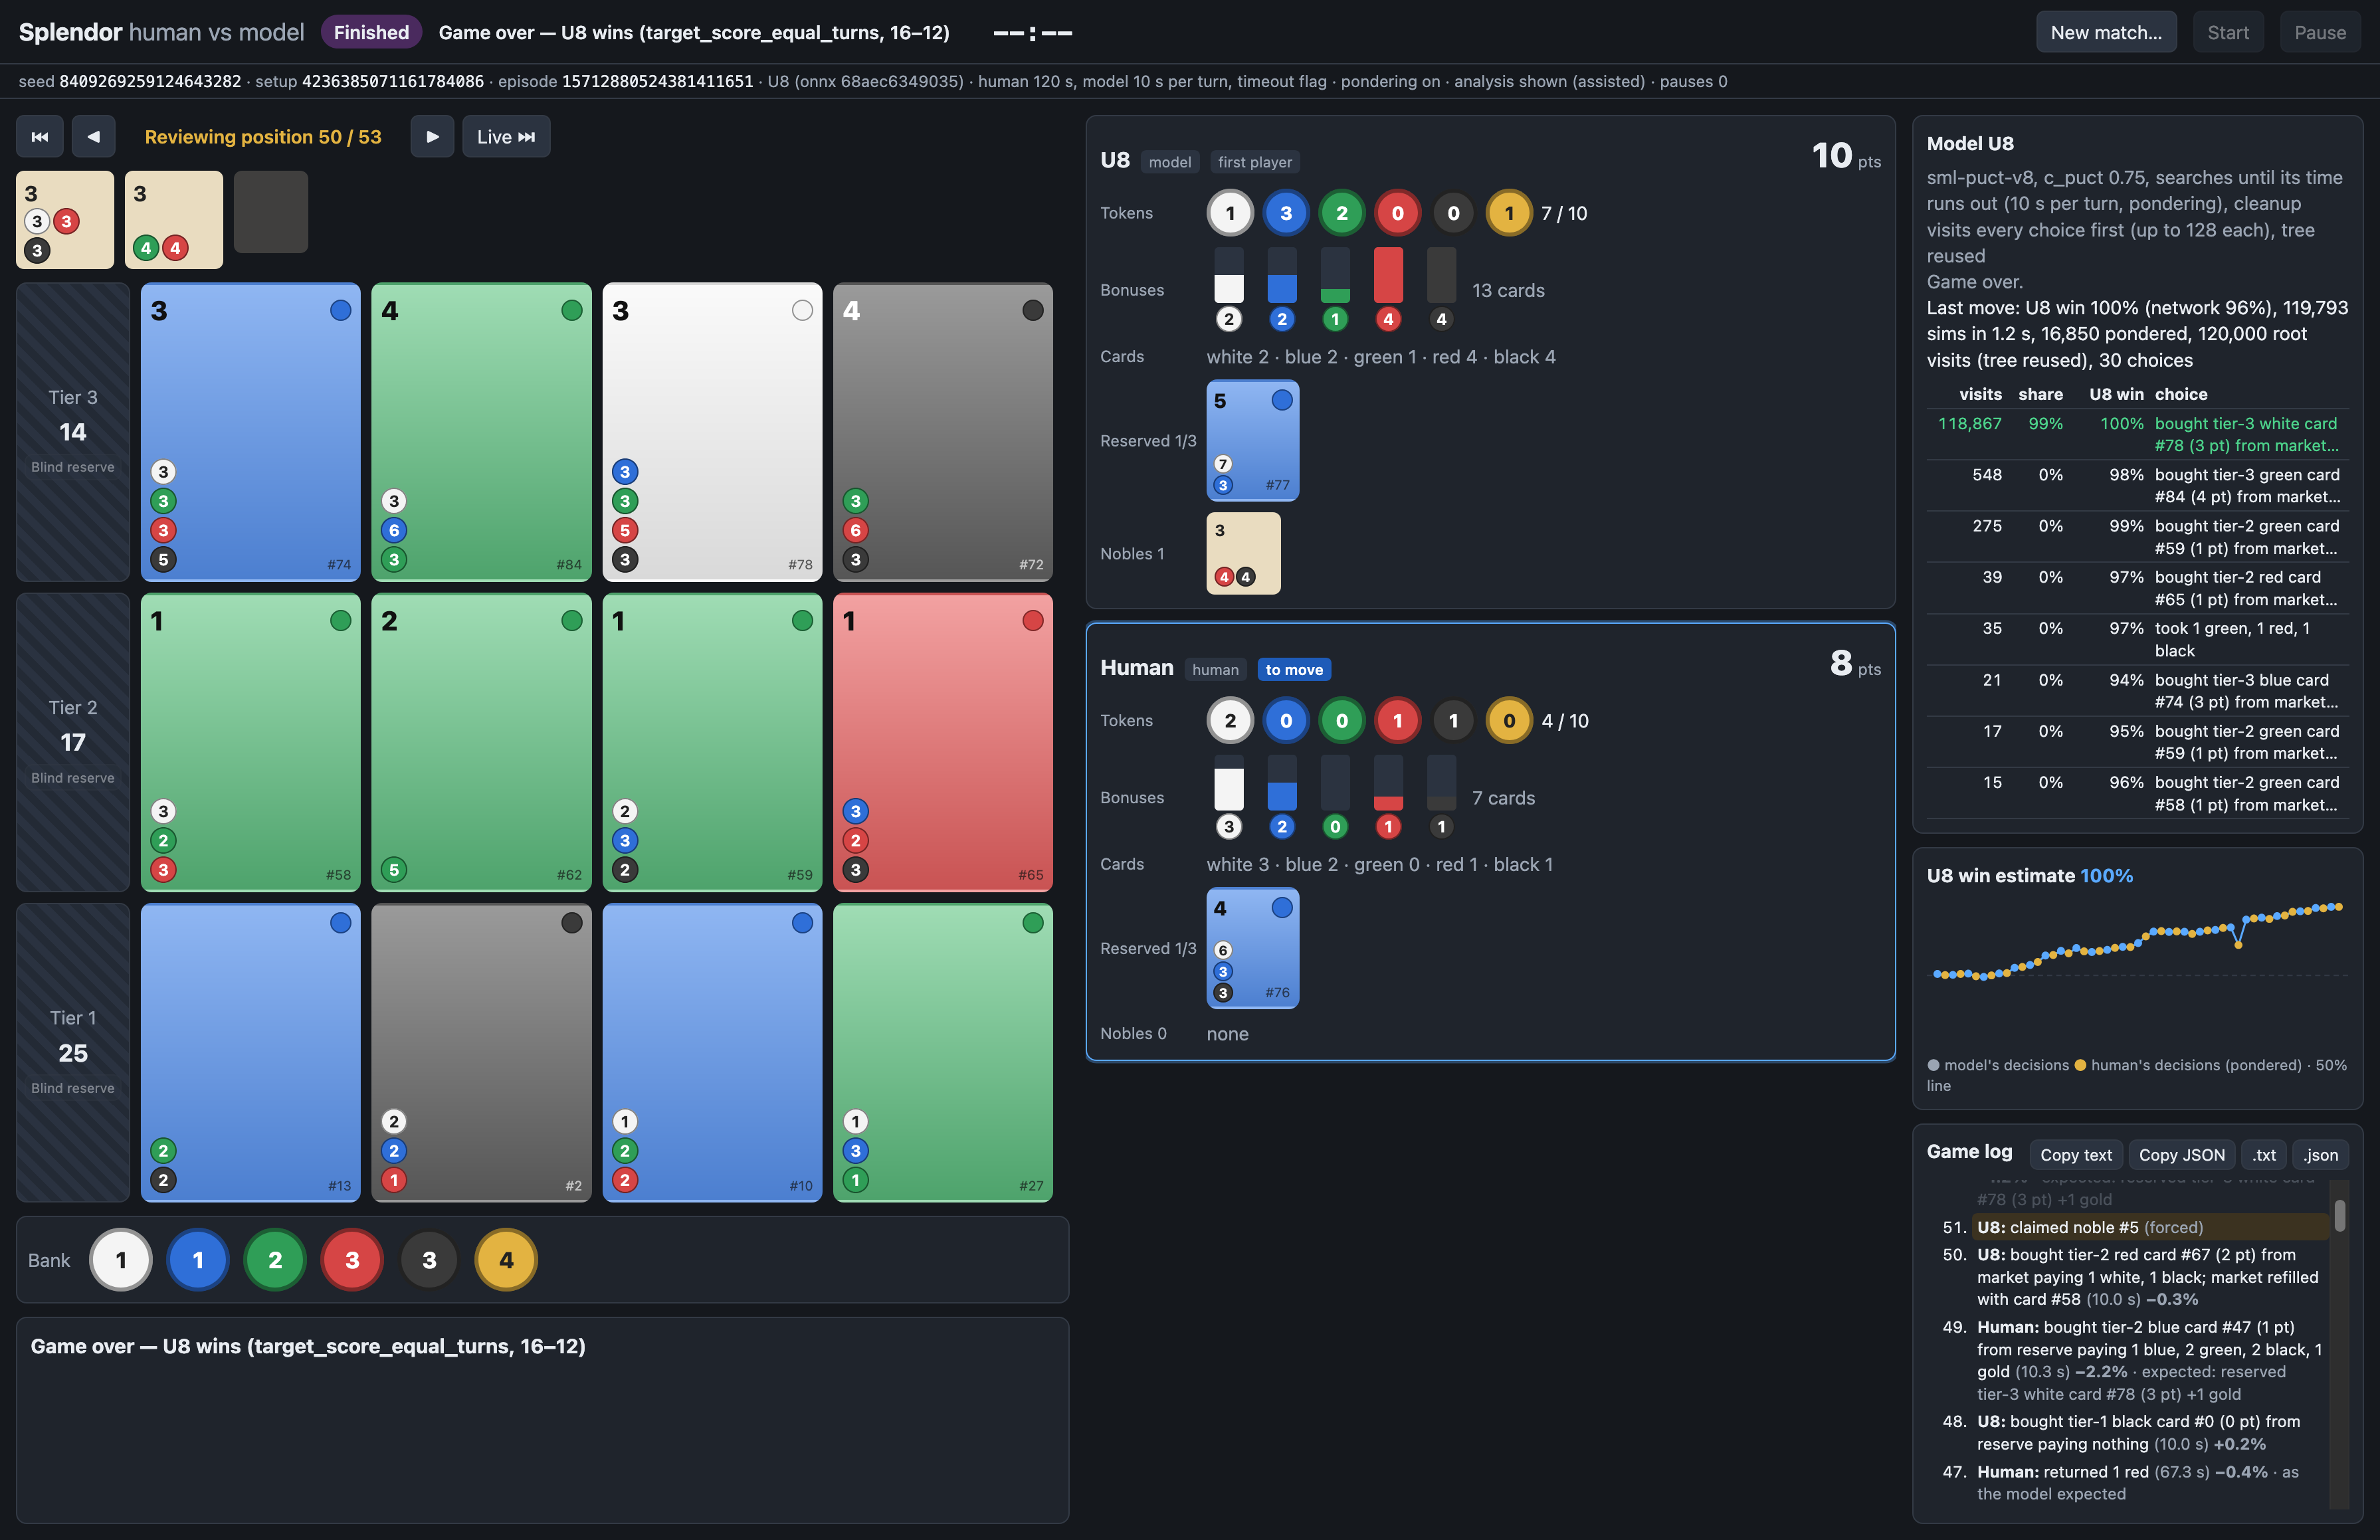Viewport: 2380px width, 1540px height.
Task: Download game log as .txt
Action: [x=2264, y=1155]
